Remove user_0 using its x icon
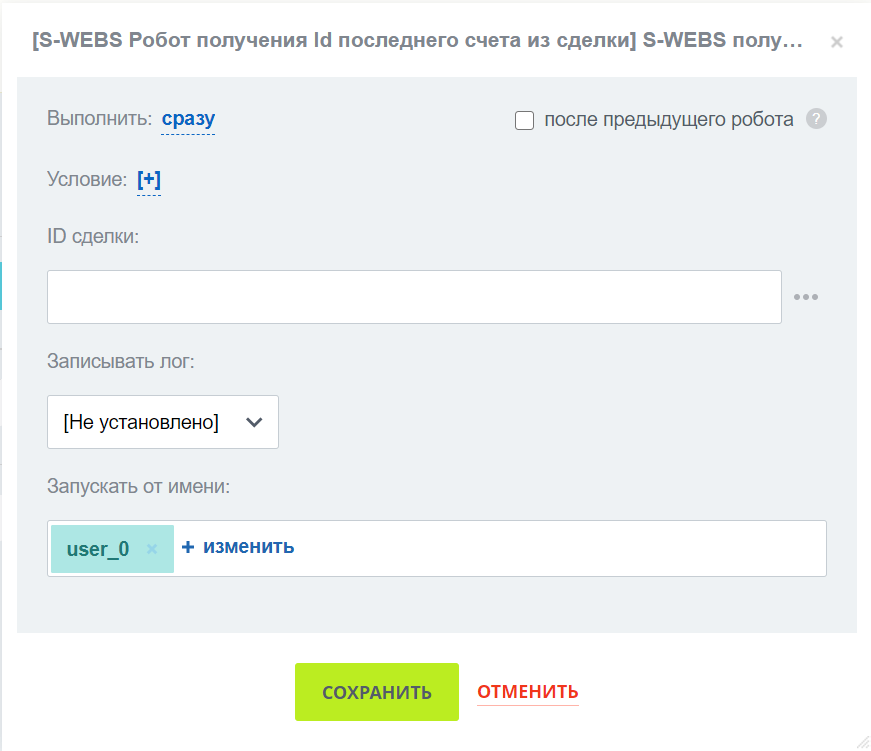 152,549
